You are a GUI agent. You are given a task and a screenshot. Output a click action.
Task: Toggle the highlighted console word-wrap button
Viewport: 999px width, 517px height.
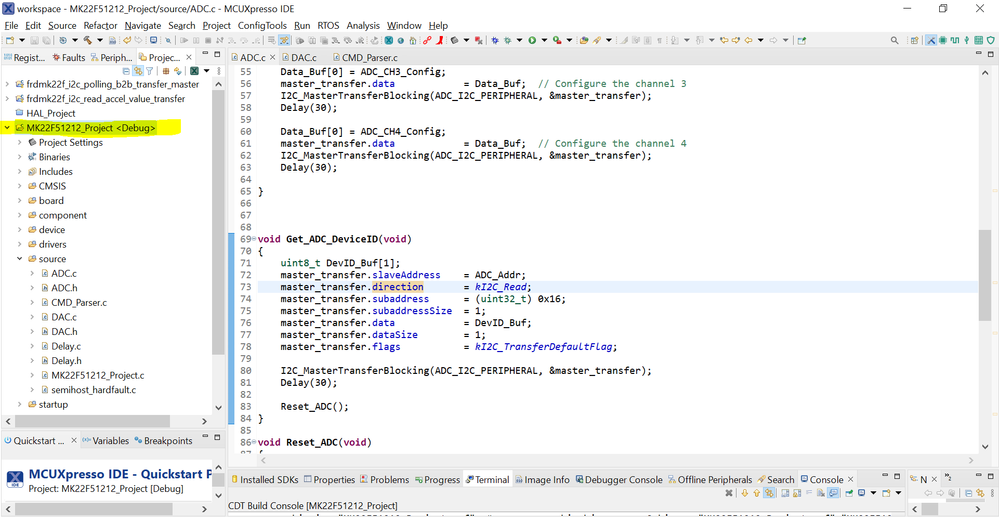click(x=833, y=493)
